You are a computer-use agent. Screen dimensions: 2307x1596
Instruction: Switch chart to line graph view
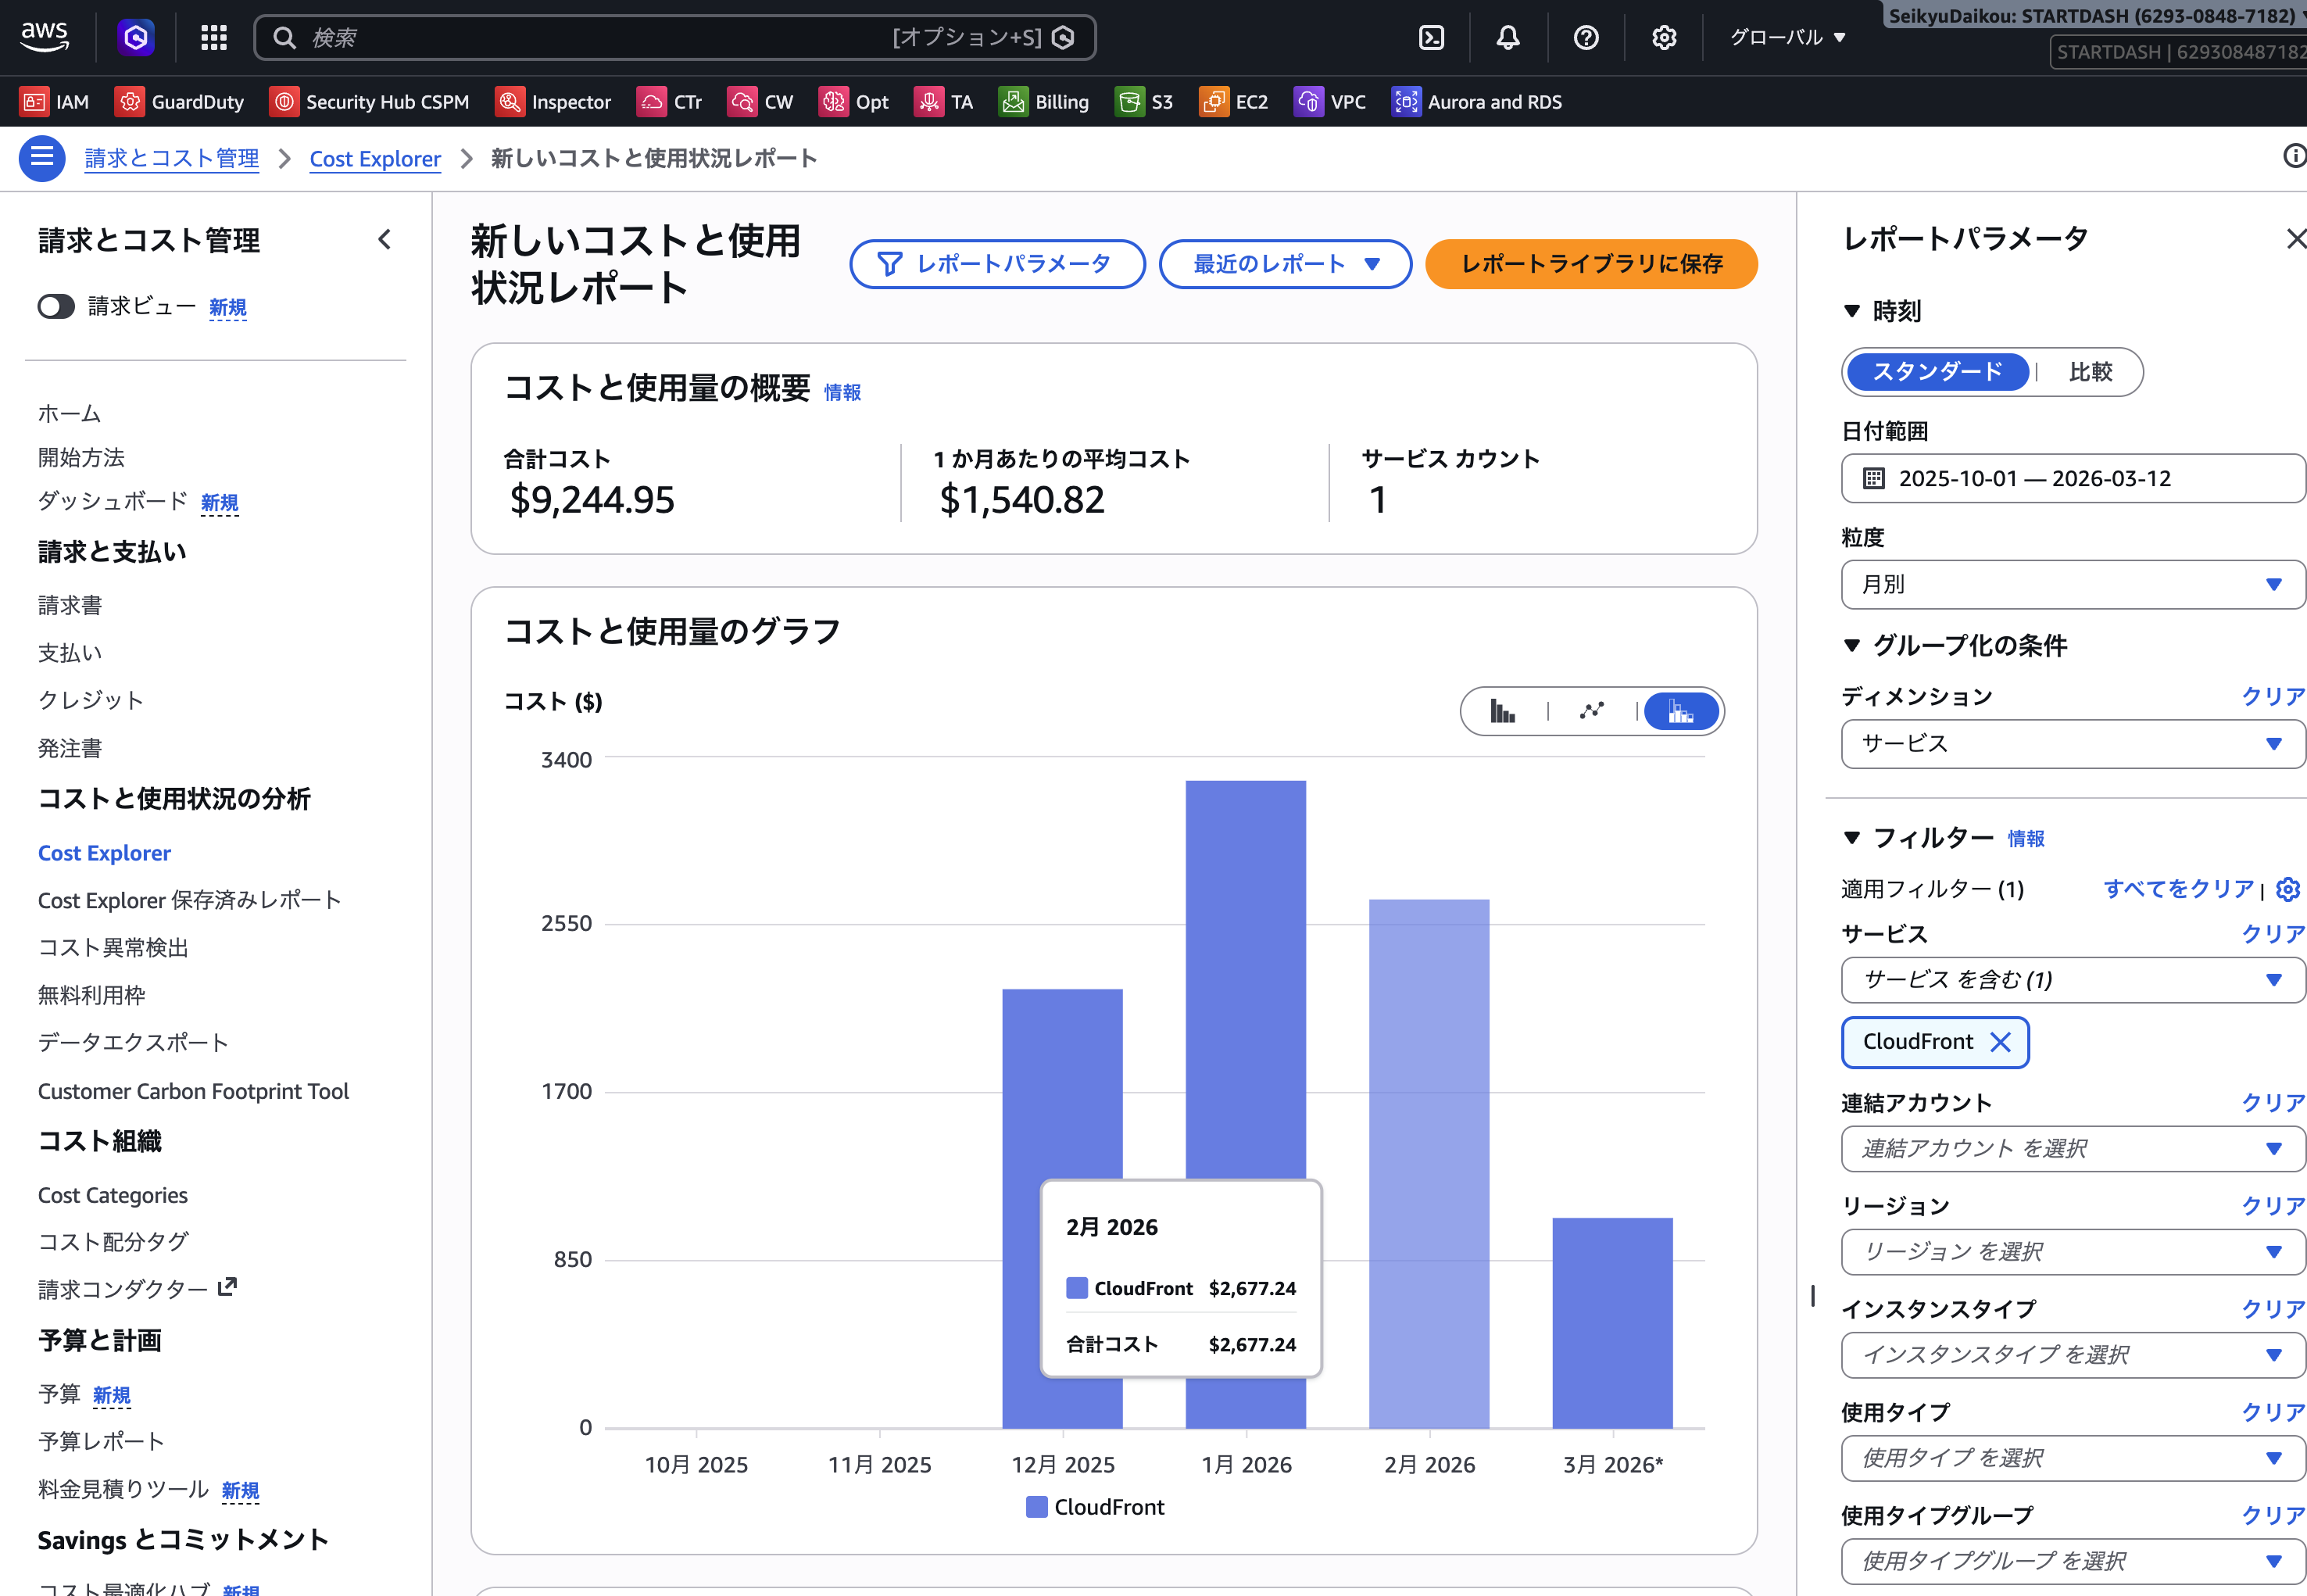(x=1591, y=711)
